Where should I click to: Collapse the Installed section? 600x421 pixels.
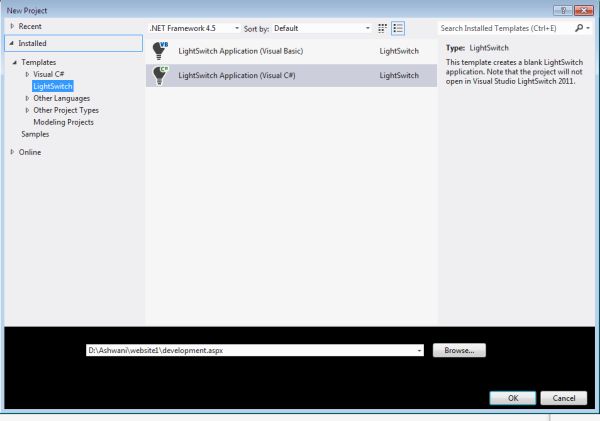pyautogui.click(x=11, y=43)
